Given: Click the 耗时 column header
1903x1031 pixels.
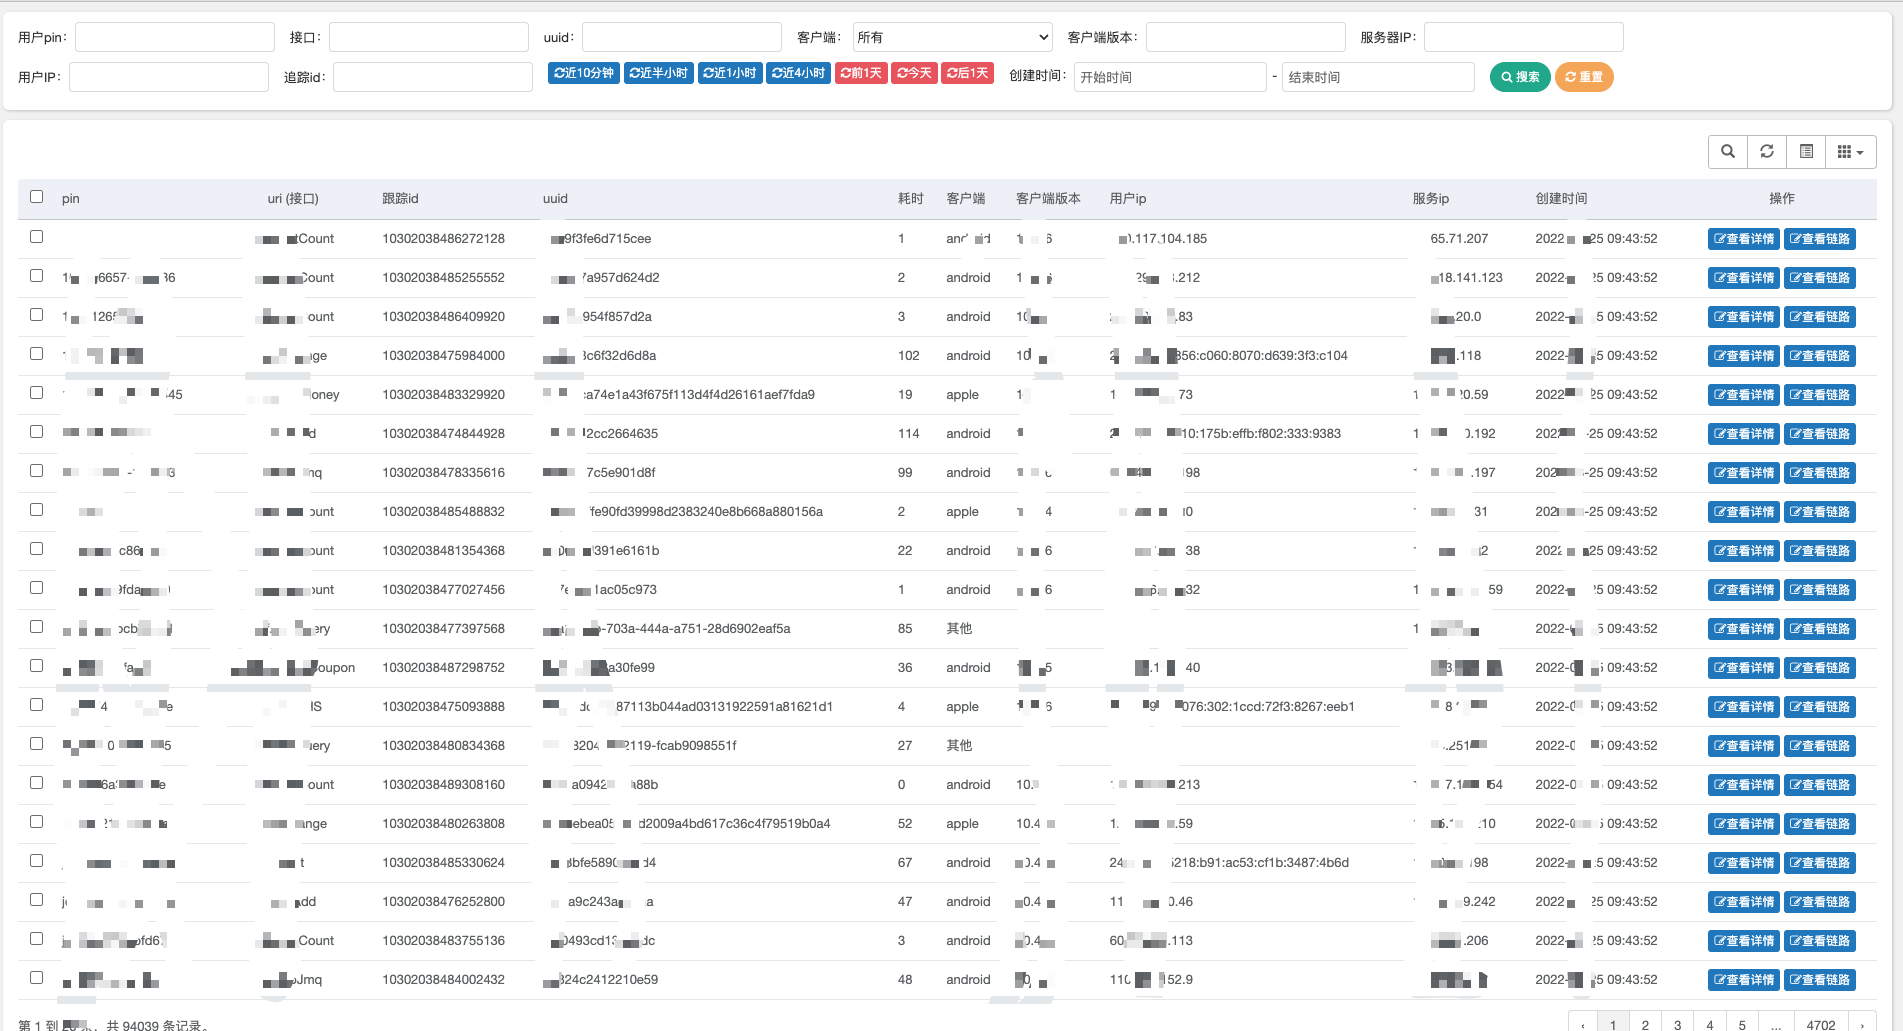Looking at the screenshot, I should 910,198.
